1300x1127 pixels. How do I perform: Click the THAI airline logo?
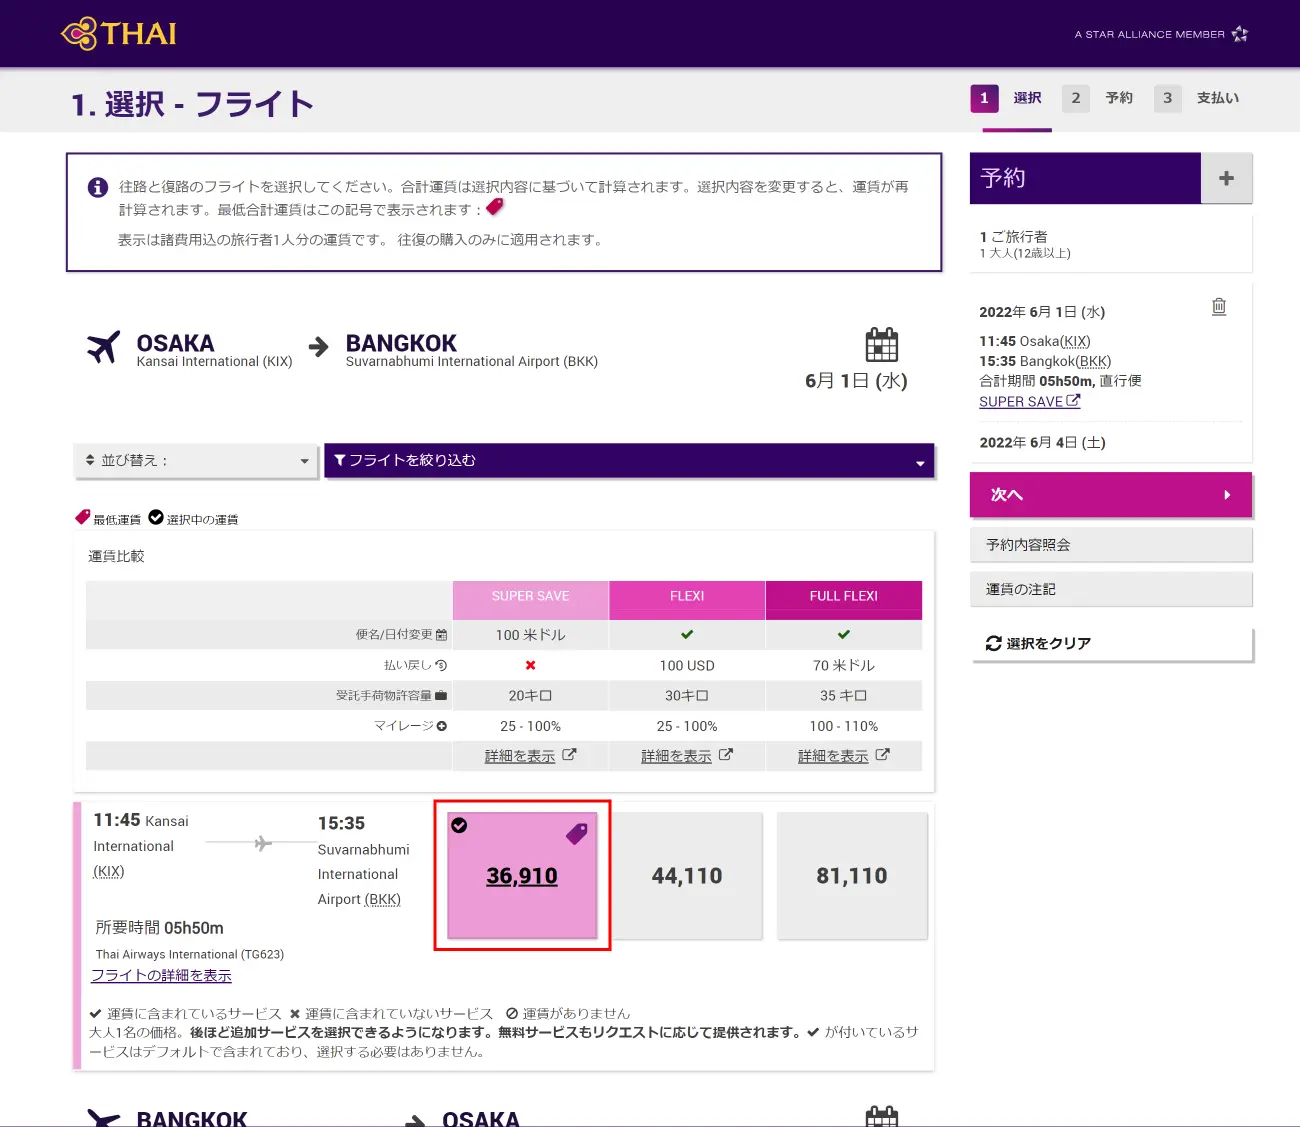click(119, 33)
